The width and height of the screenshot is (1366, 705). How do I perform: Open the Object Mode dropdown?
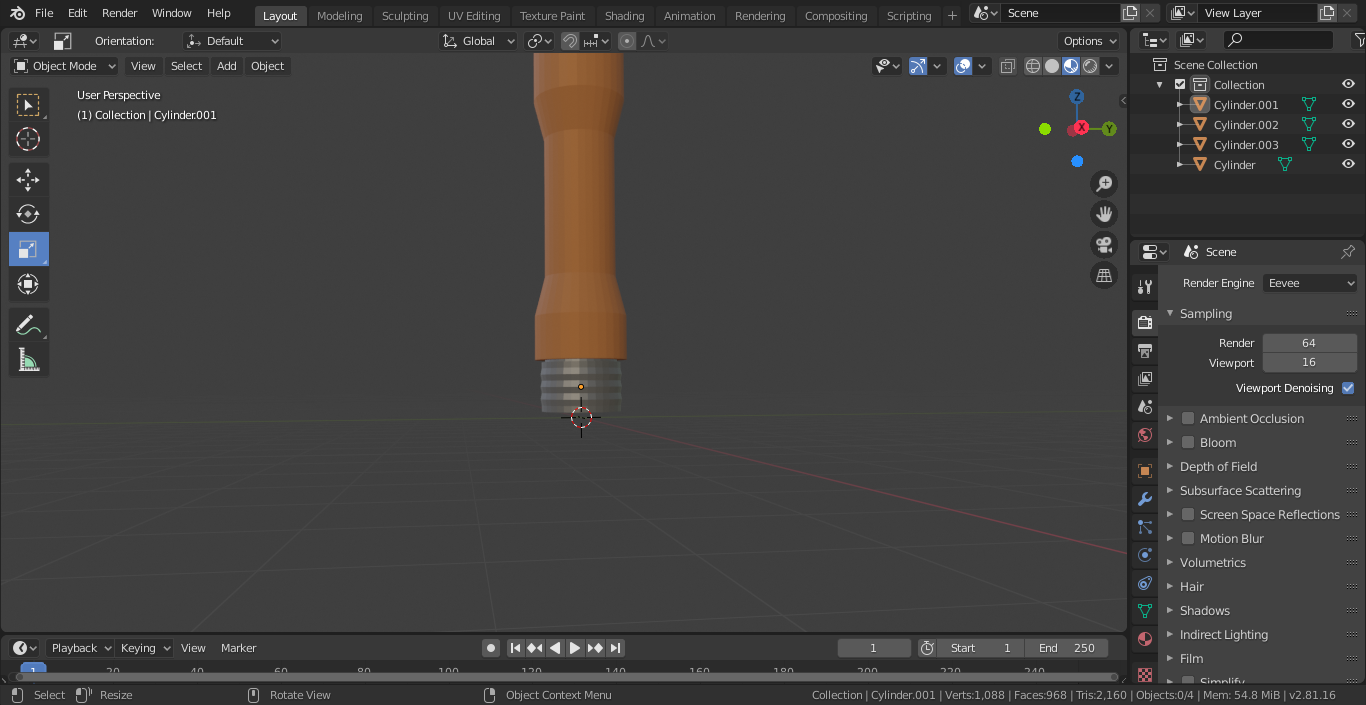click(65, 66)
